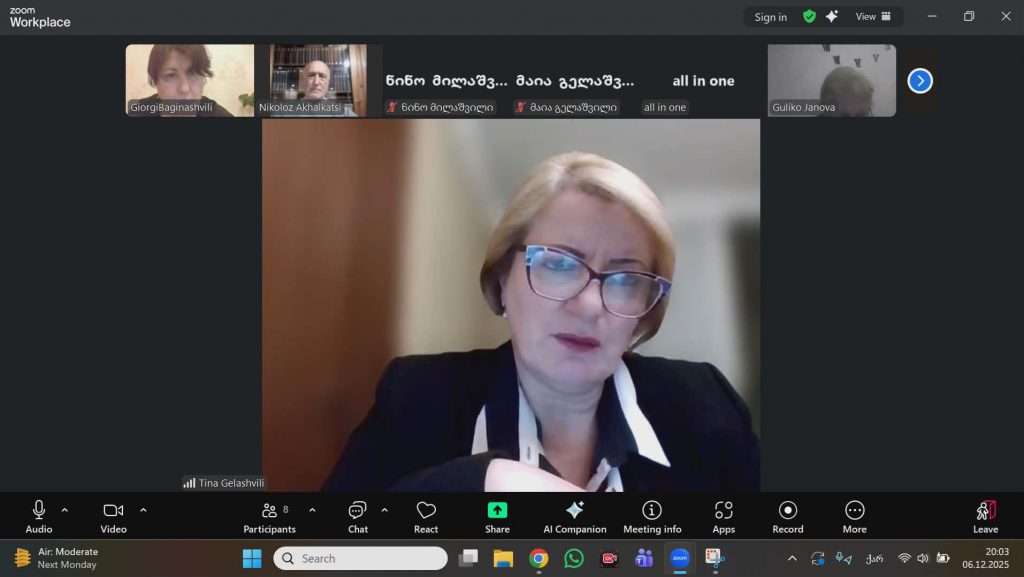Open the Chat panel
The image size is (1024, 577).
point(357,516)
